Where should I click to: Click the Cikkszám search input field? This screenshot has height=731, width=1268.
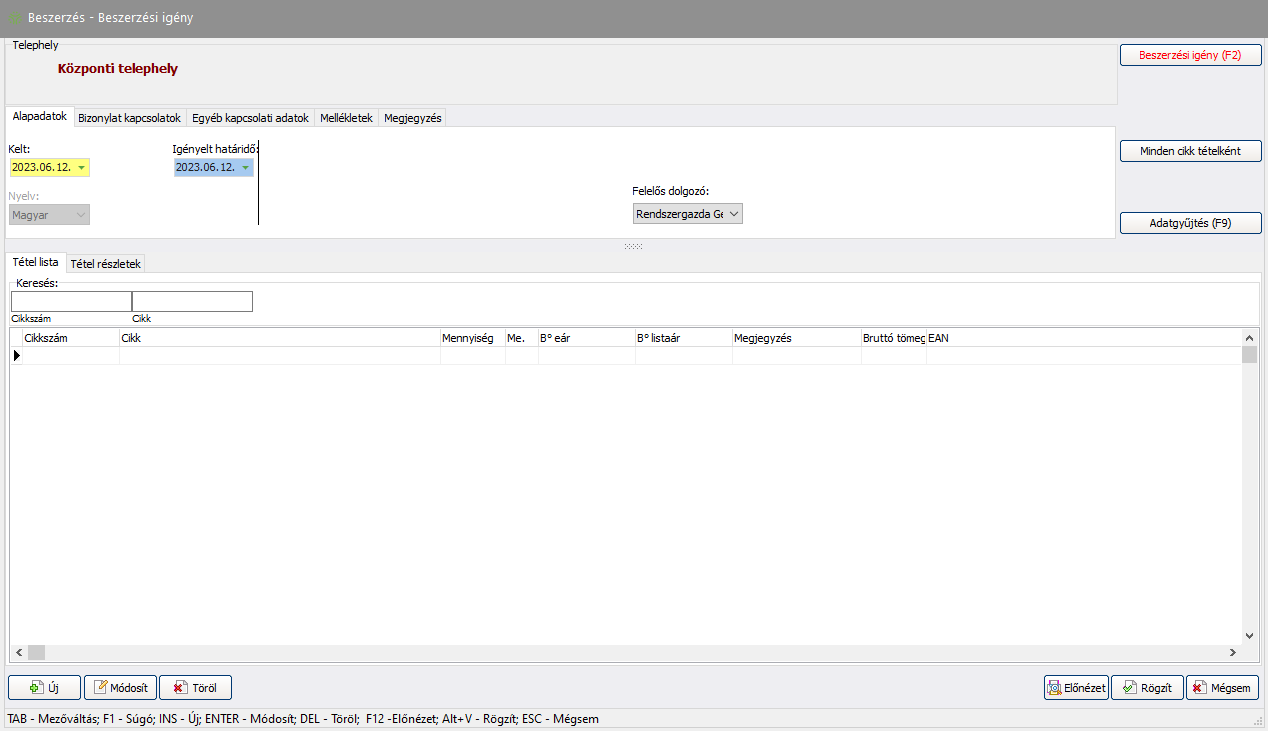71,301
